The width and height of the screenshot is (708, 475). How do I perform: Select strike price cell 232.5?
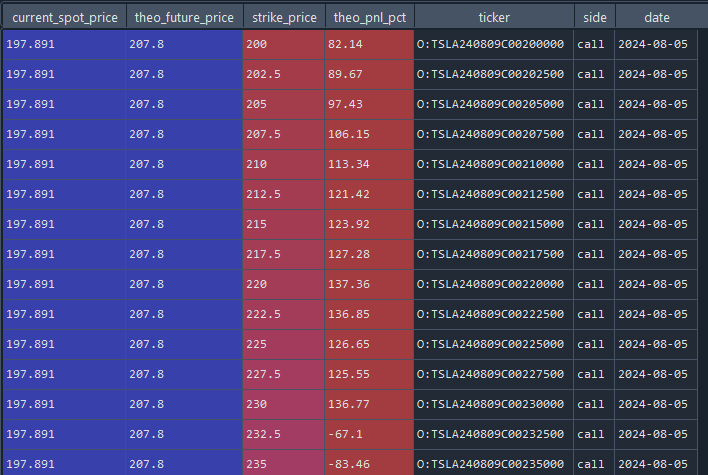coord(284,434)
